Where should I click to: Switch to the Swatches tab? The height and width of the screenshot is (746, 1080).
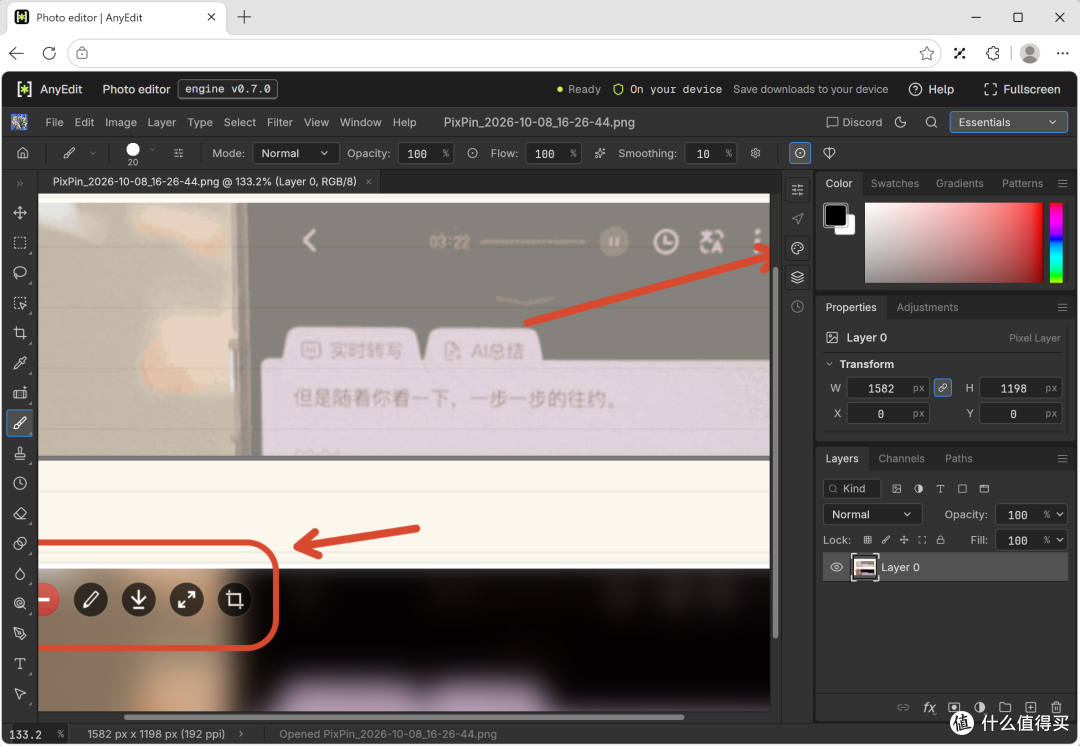(894, 183)
